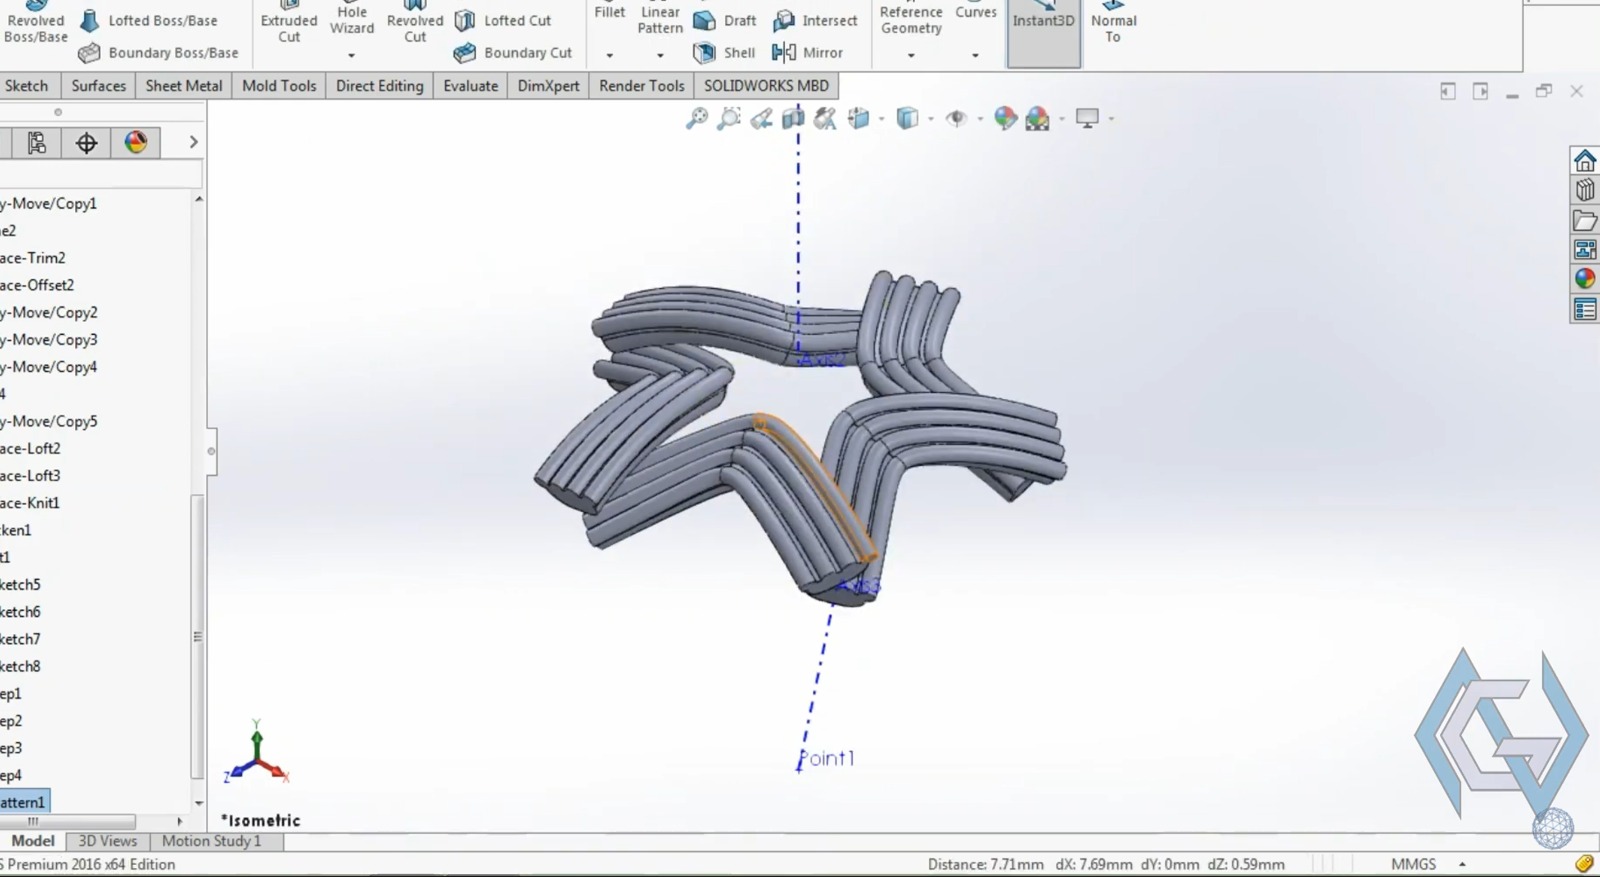This screenshot has width=1600, height=877.
Task: Click the Lofted Cut tool
Action: pos(503,20)
